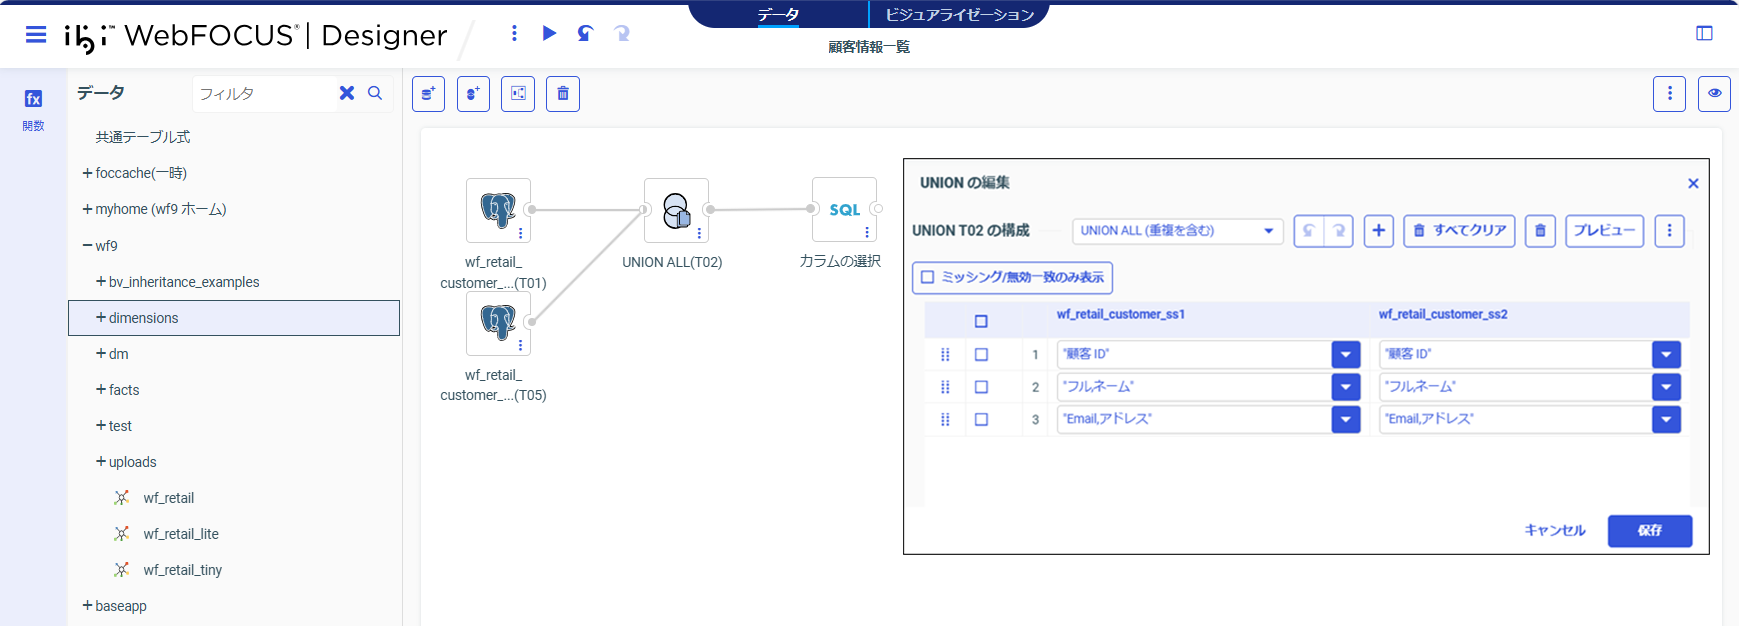Enable the missing/invalid matches only checkbox
The height and width of the screenshot is (626, 1739).
928,277
